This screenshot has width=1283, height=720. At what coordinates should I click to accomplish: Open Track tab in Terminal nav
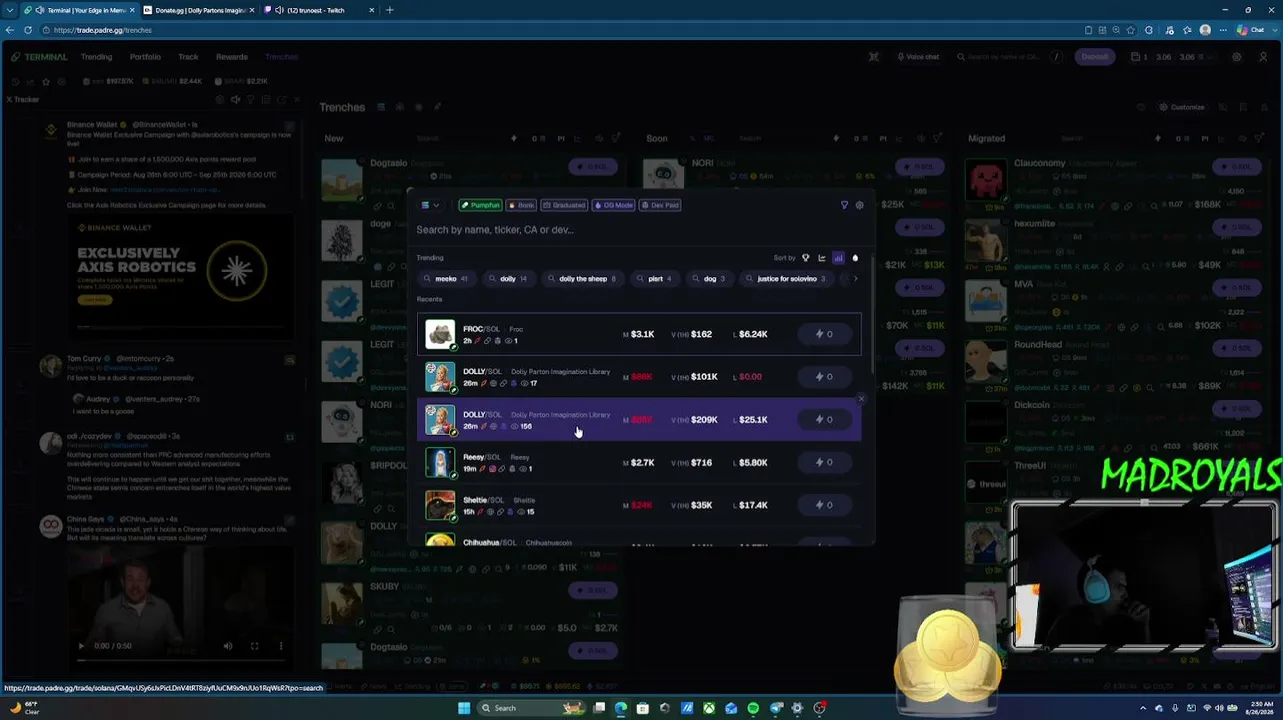click(188, 57)
